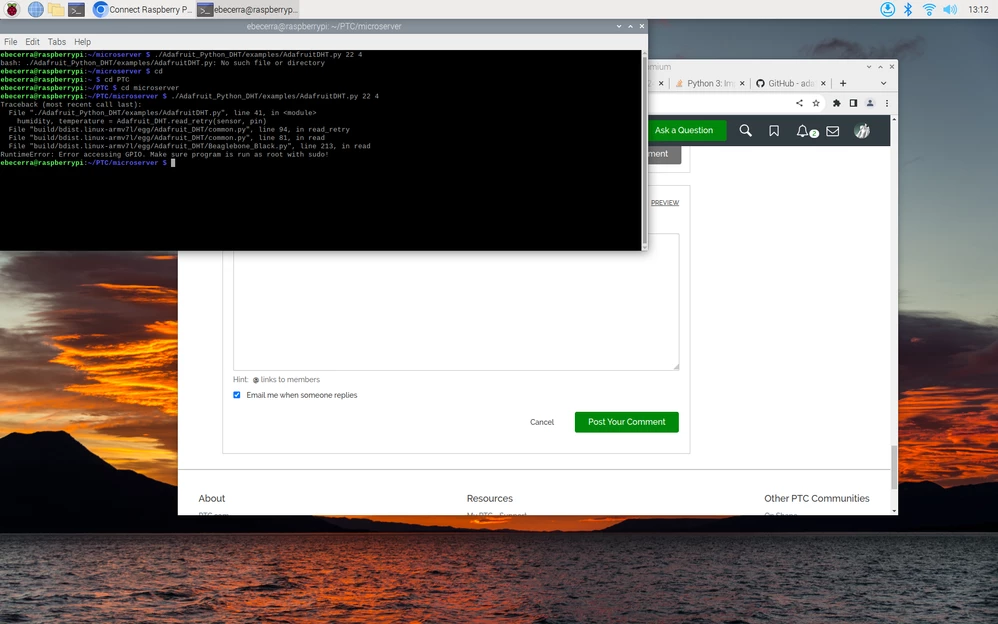Launch terminal from the taskbar launcher icon
998x624 pixels.
[x=76, y=10]
